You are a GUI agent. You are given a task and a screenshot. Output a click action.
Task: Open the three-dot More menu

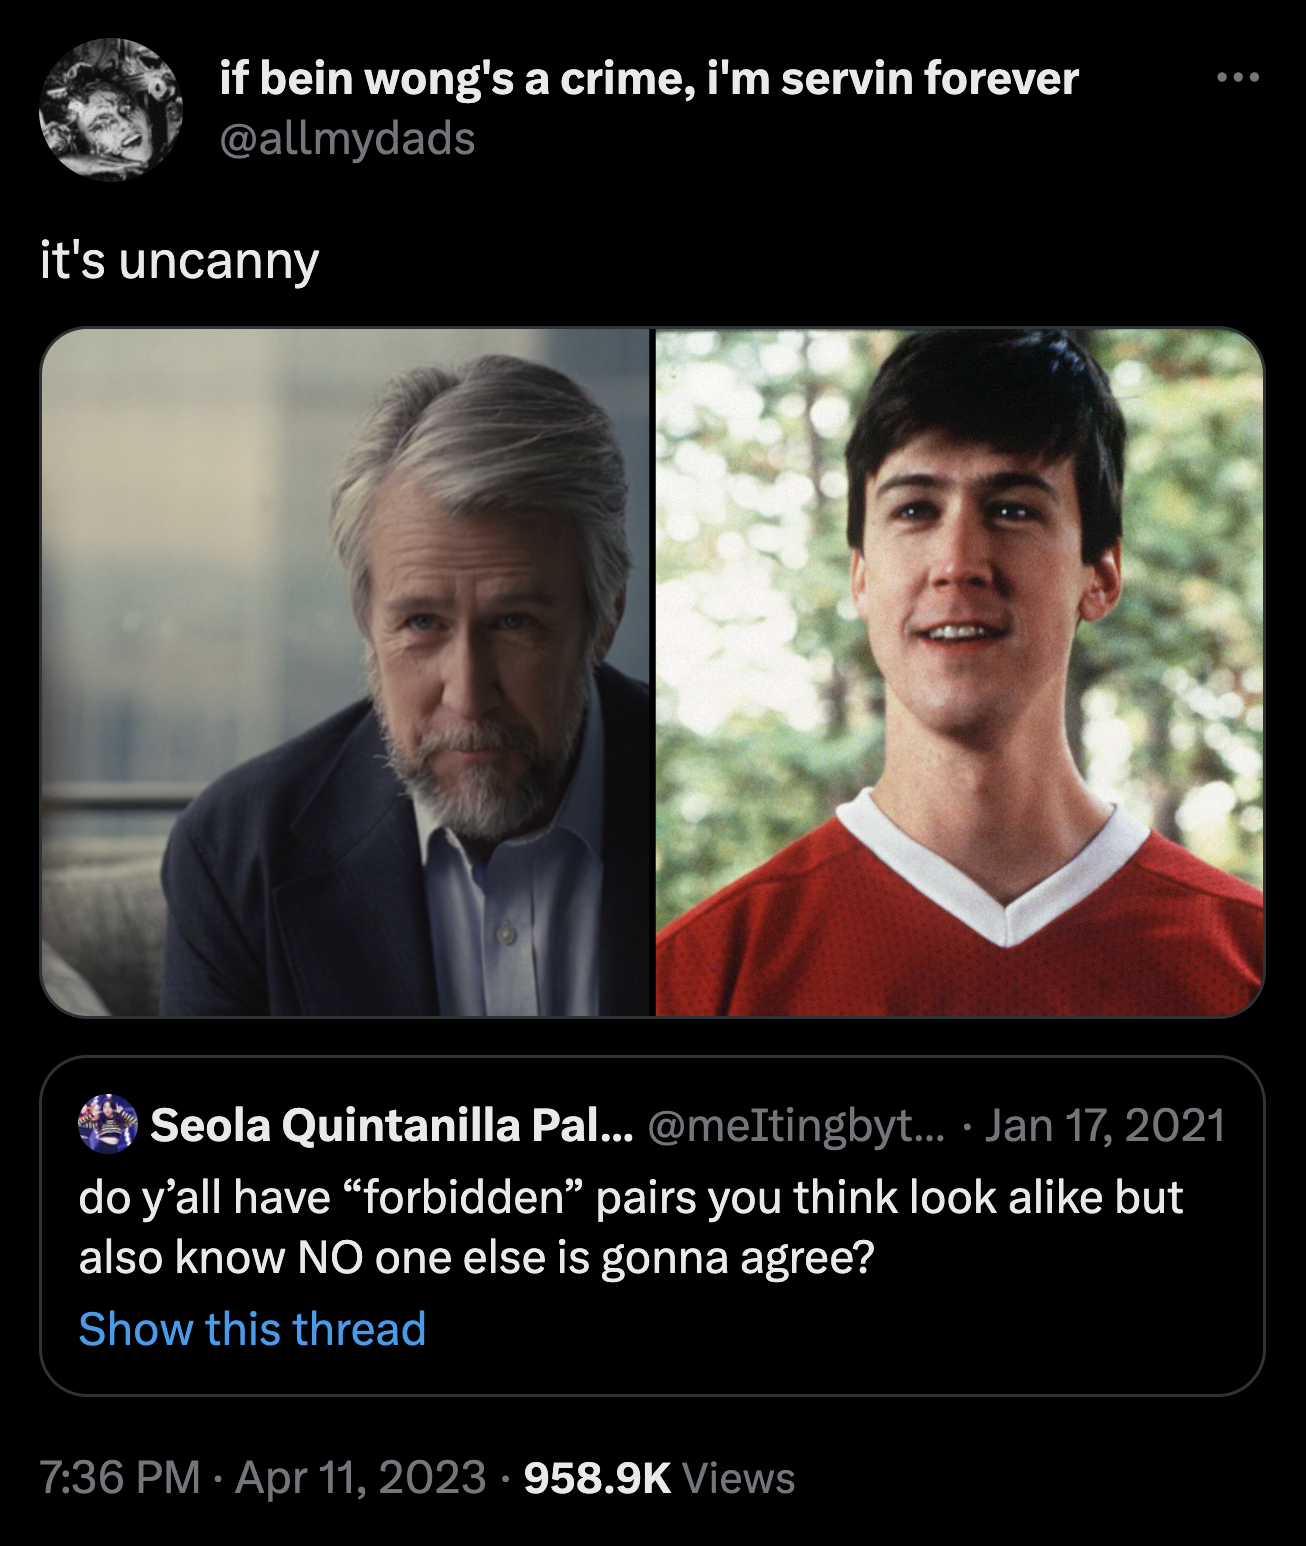tap(1239, 77)
